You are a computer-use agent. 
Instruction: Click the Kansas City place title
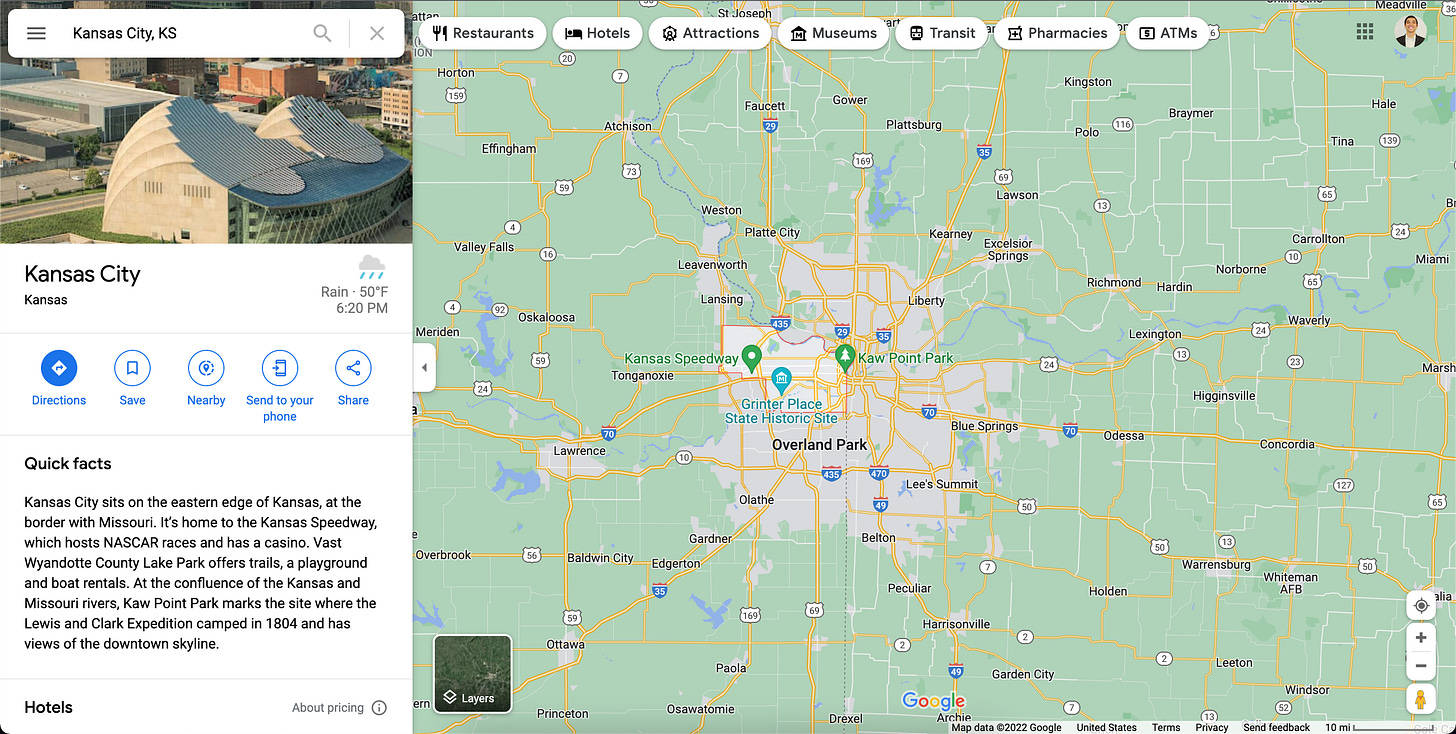pyautogui.click(x=82, y=274)
